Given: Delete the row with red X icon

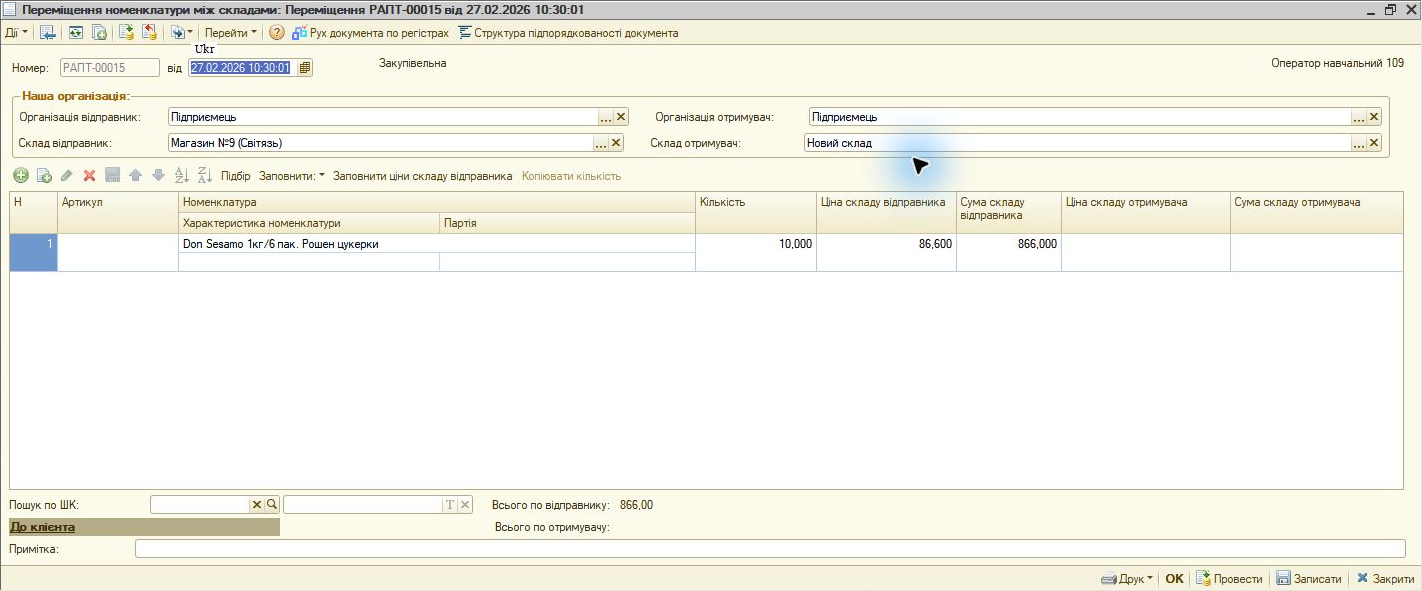Looking at the screenshot, I should pos(89,176).
